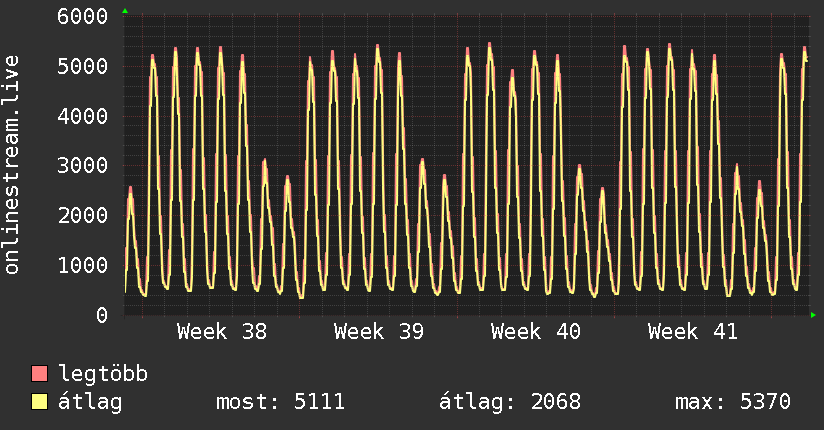
Task: Select the átlag legend label next to yellow swatch
Action: [91, 402]
